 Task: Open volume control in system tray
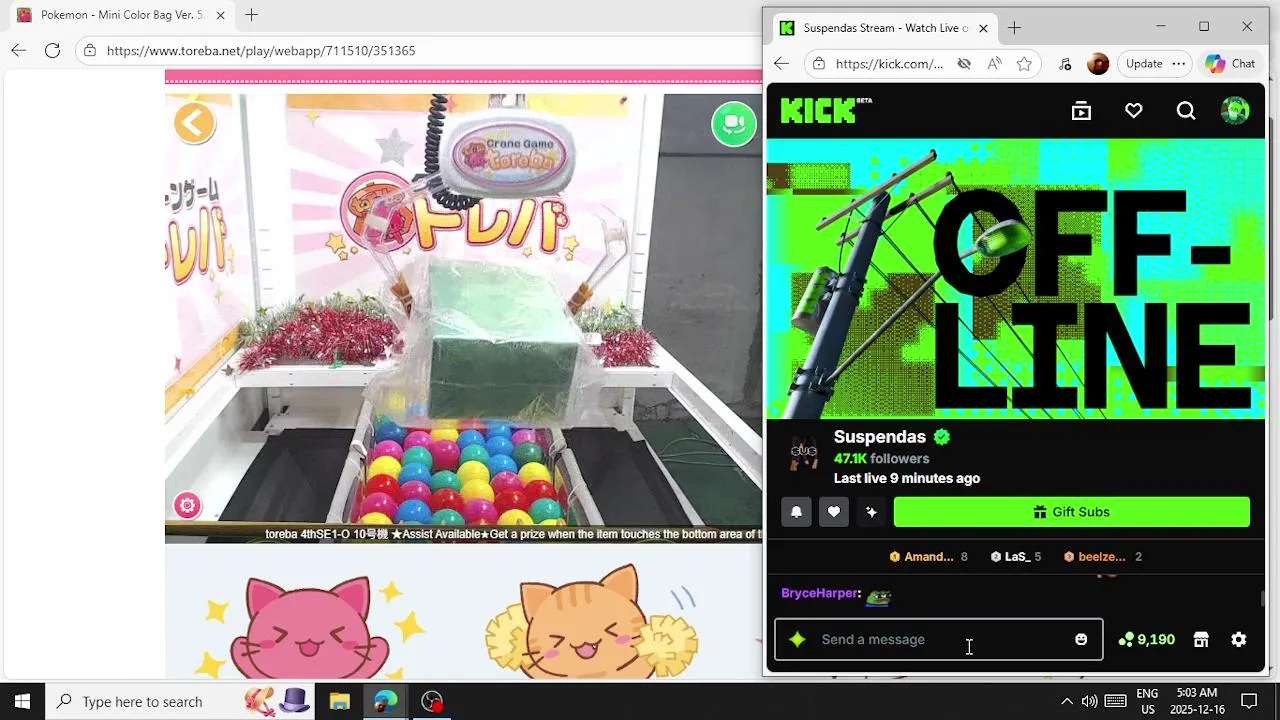click(1089, 701)
